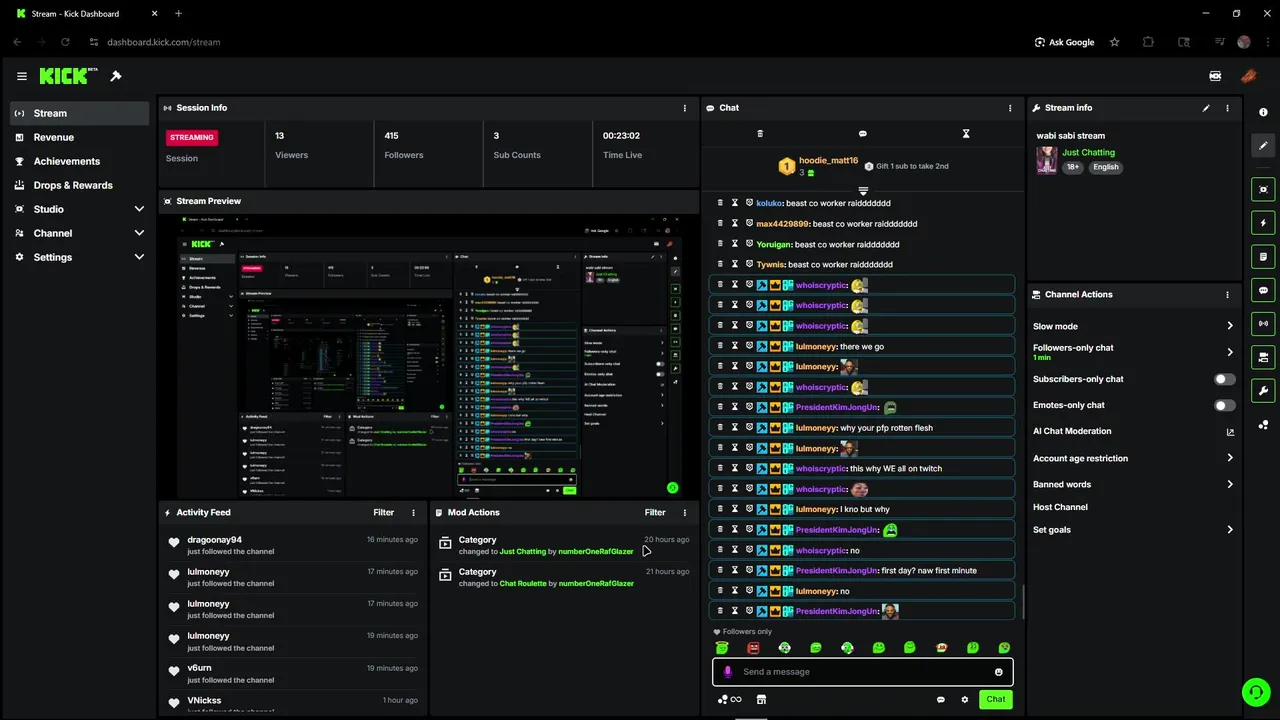Screen dimensions: 1280x720
Task: Open Slow mode options arrow
Action: [x=1230, y=326]
